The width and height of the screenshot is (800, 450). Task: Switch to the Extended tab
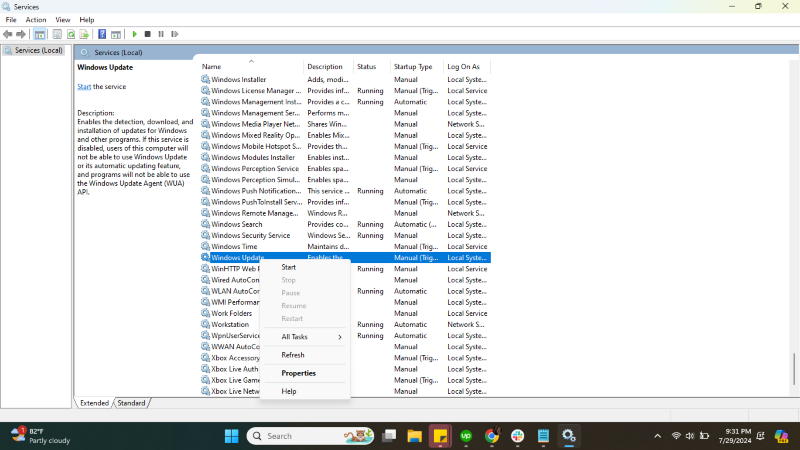94,403
